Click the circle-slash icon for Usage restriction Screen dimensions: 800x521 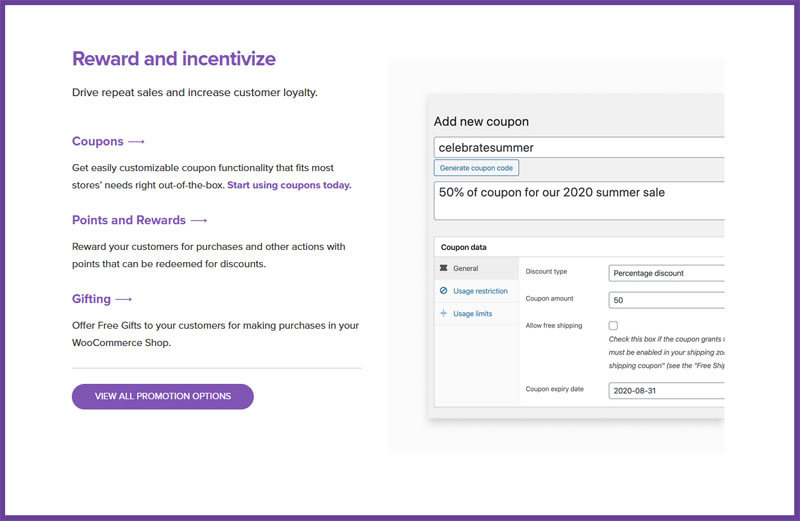[x=443, y=291]
